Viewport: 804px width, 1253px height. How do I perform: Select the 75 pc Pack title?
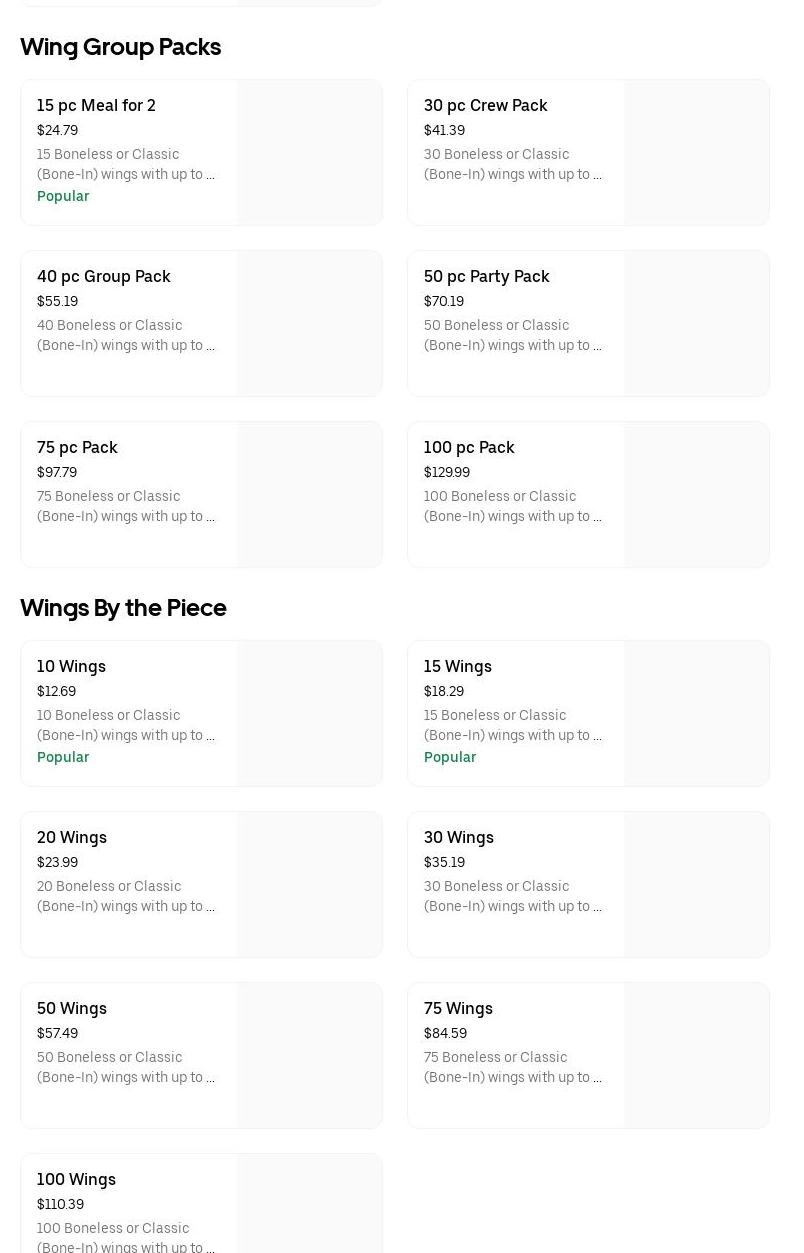point(77,447)
